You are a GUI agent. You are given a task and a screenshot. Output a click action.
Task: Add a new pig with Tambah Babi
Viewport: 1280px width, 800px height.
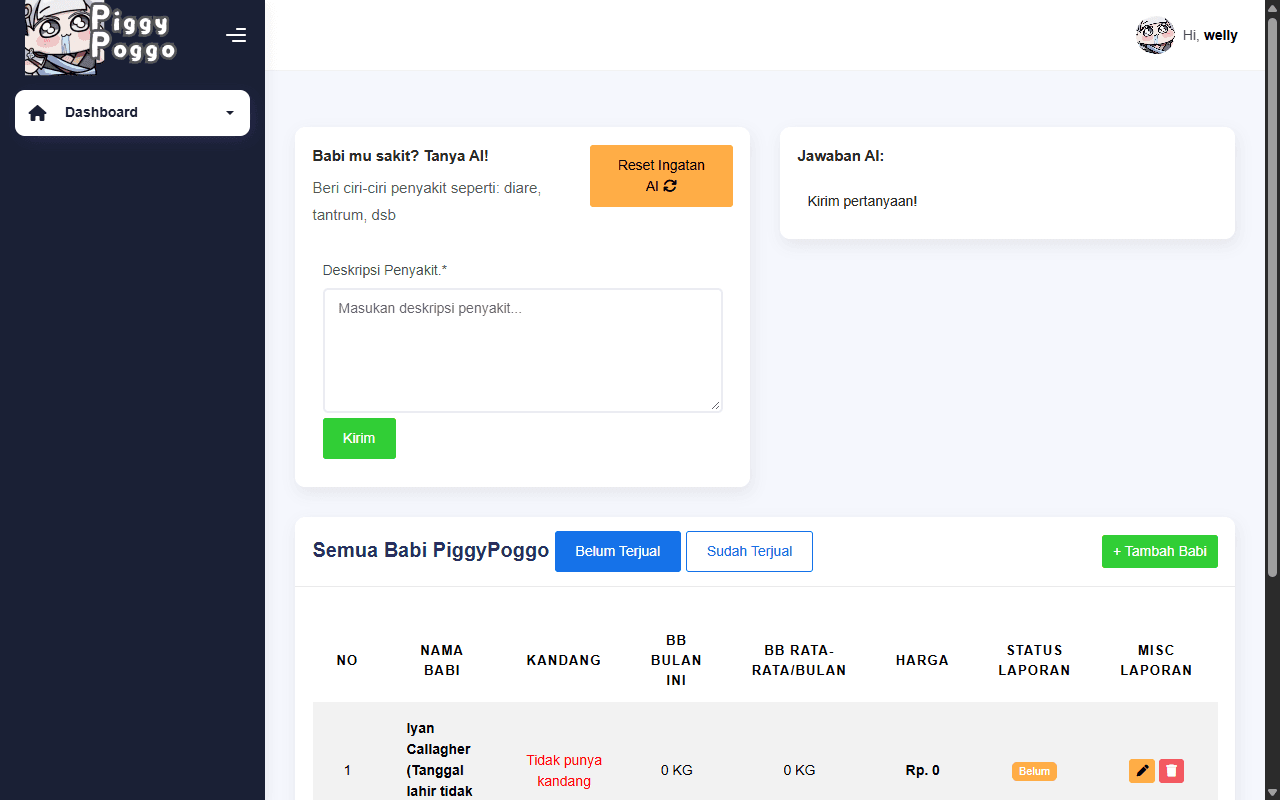(1160, 551)
